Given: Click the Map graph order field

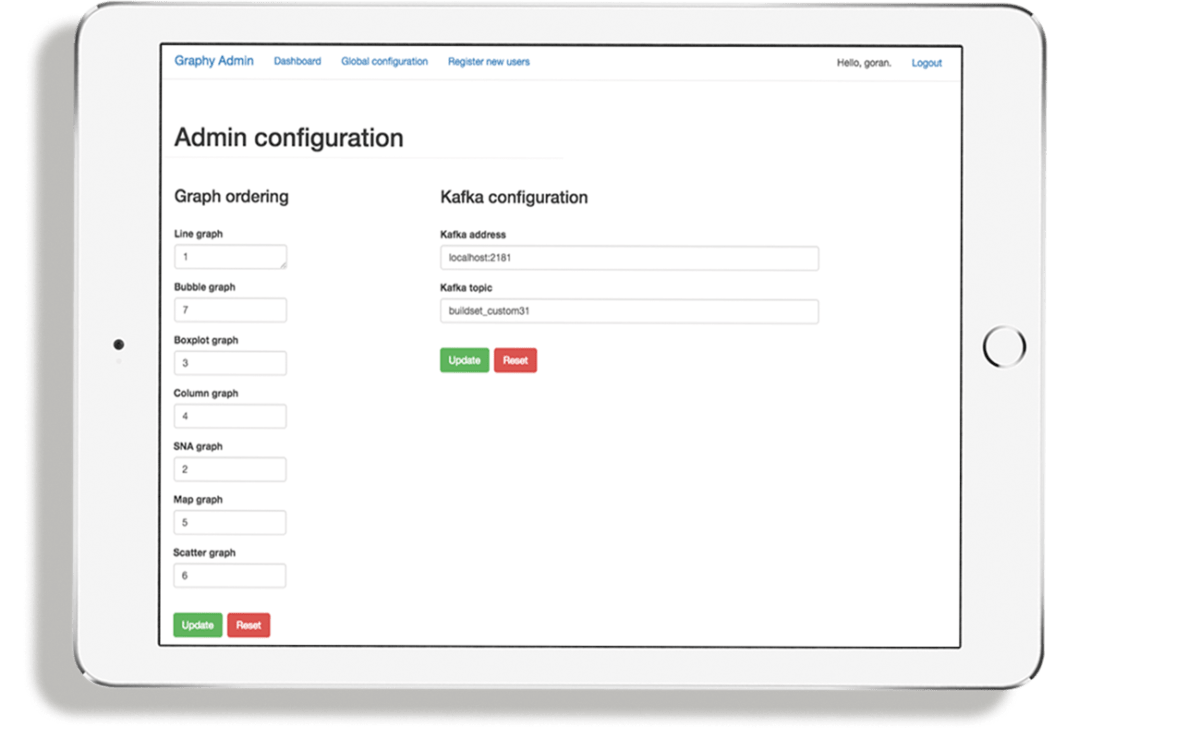Looking at the screenshot, I should pyautogui.click(x=229, y=522).
